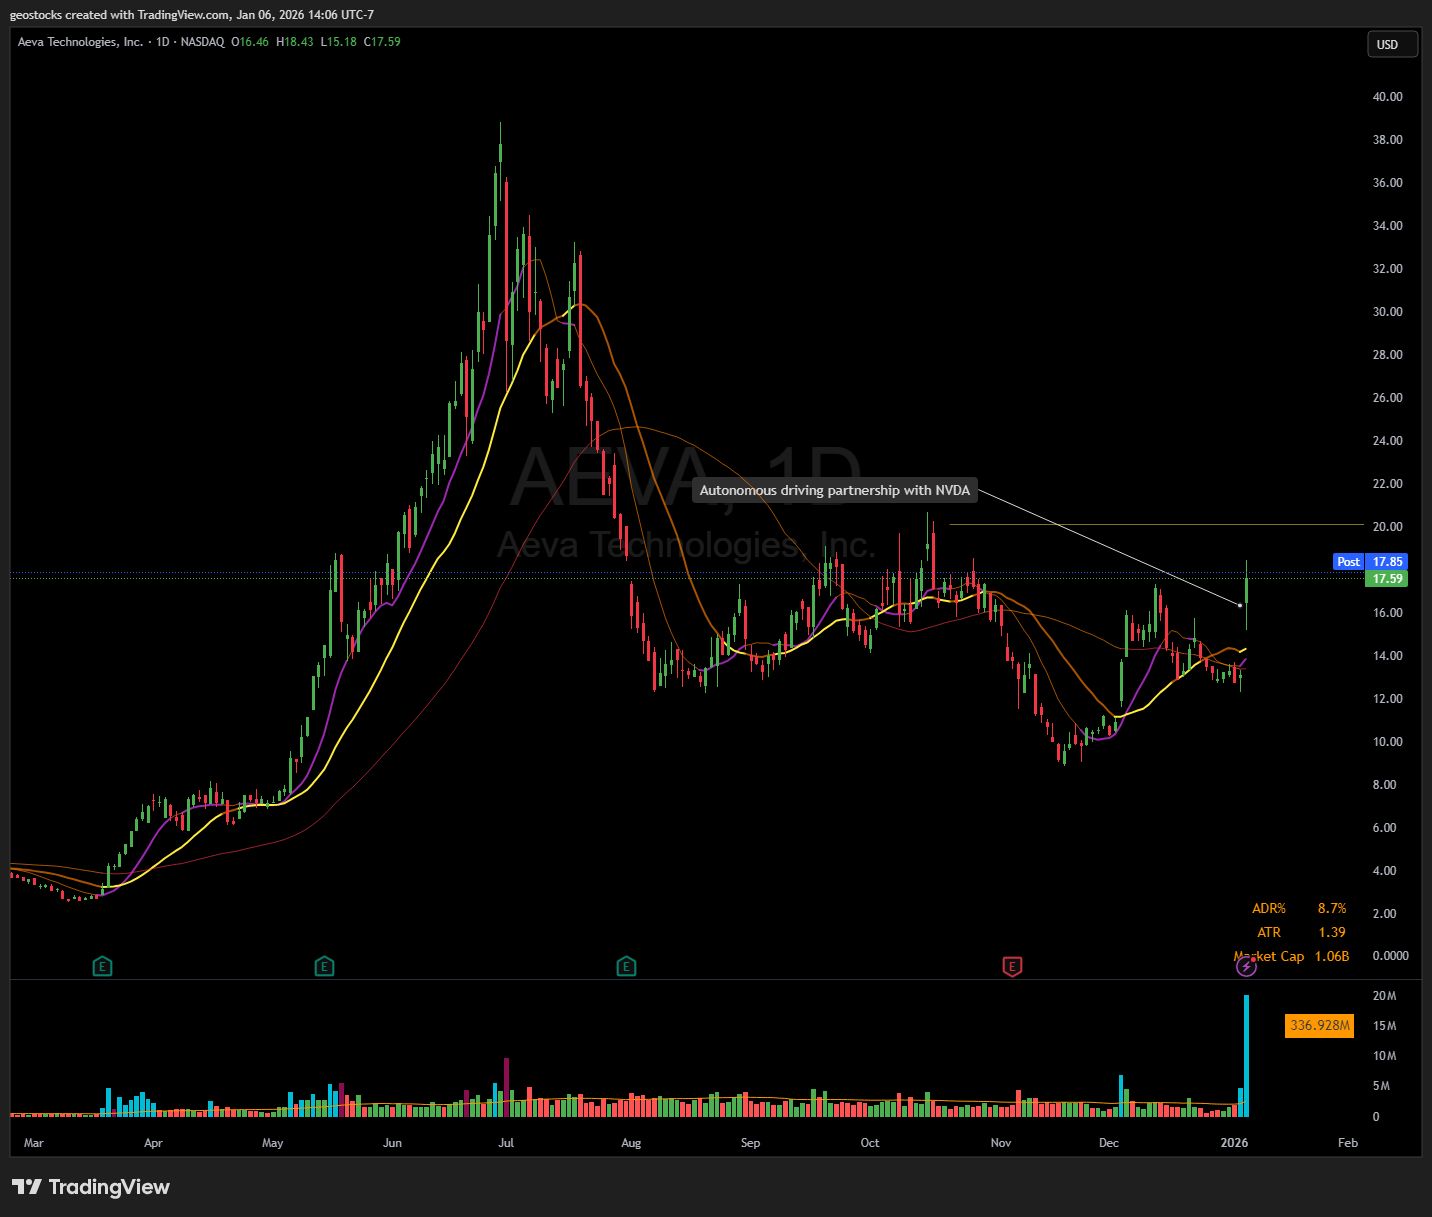
Task: Click Apr on the time axis
Action: point(153,1143)
